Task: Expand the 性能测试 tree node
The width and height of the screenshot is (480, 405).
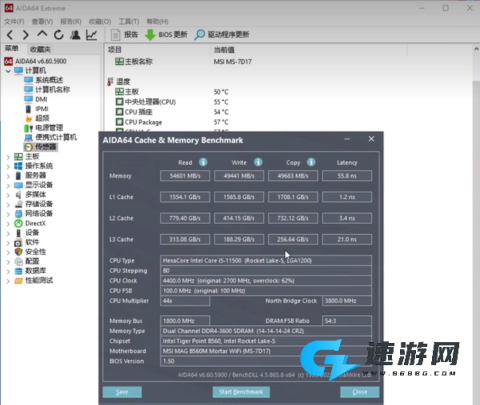Action: coord(8,281)
